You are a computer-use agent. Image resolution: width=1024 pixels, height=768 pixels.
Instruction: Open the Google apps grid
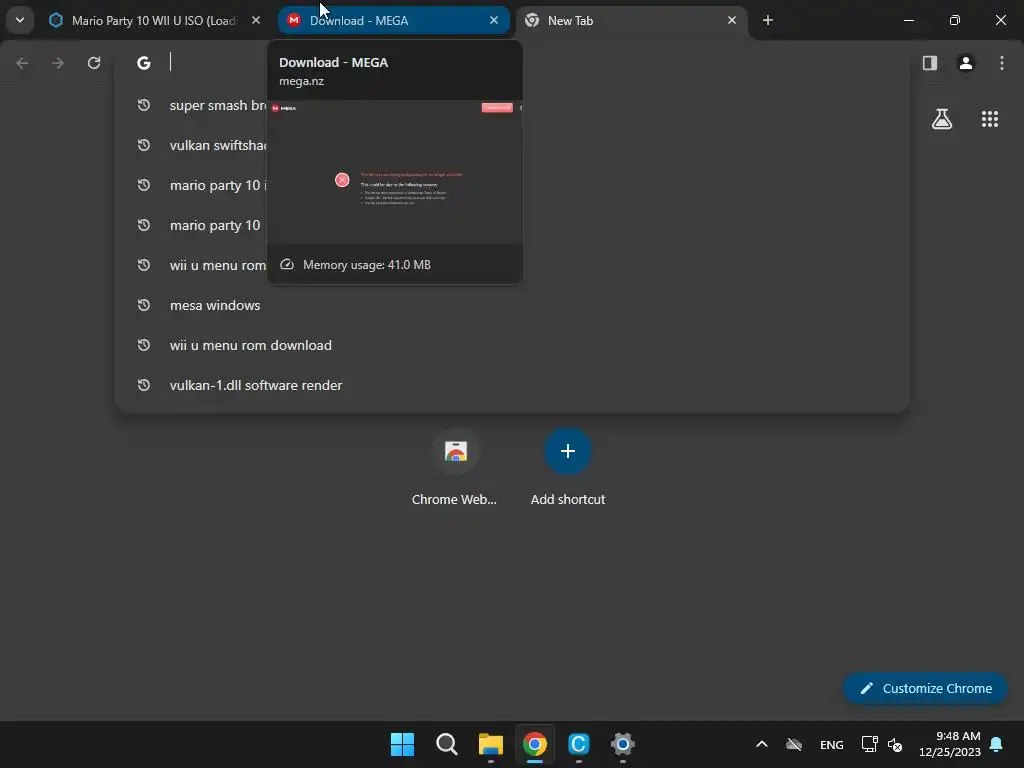tap(990, 119)
